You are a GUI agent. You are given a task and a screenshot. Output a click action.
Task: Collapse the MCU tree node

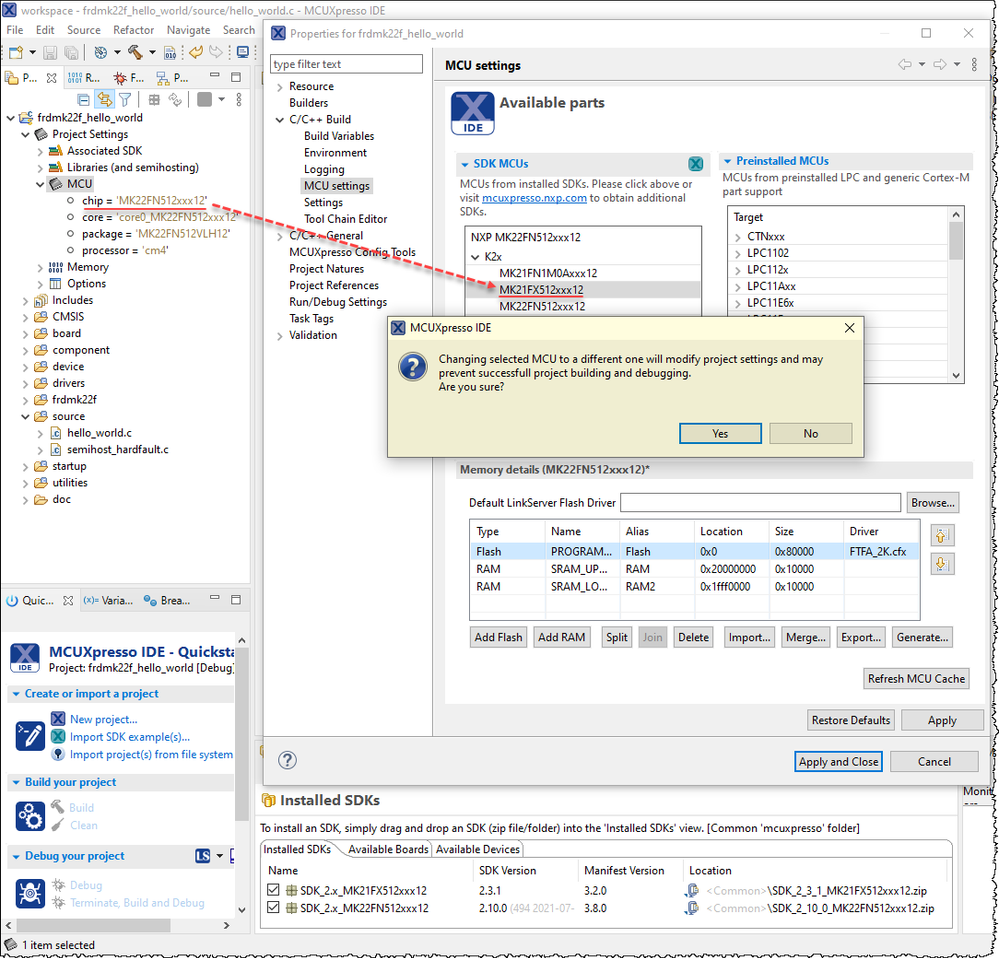click(x=40, y=185)
